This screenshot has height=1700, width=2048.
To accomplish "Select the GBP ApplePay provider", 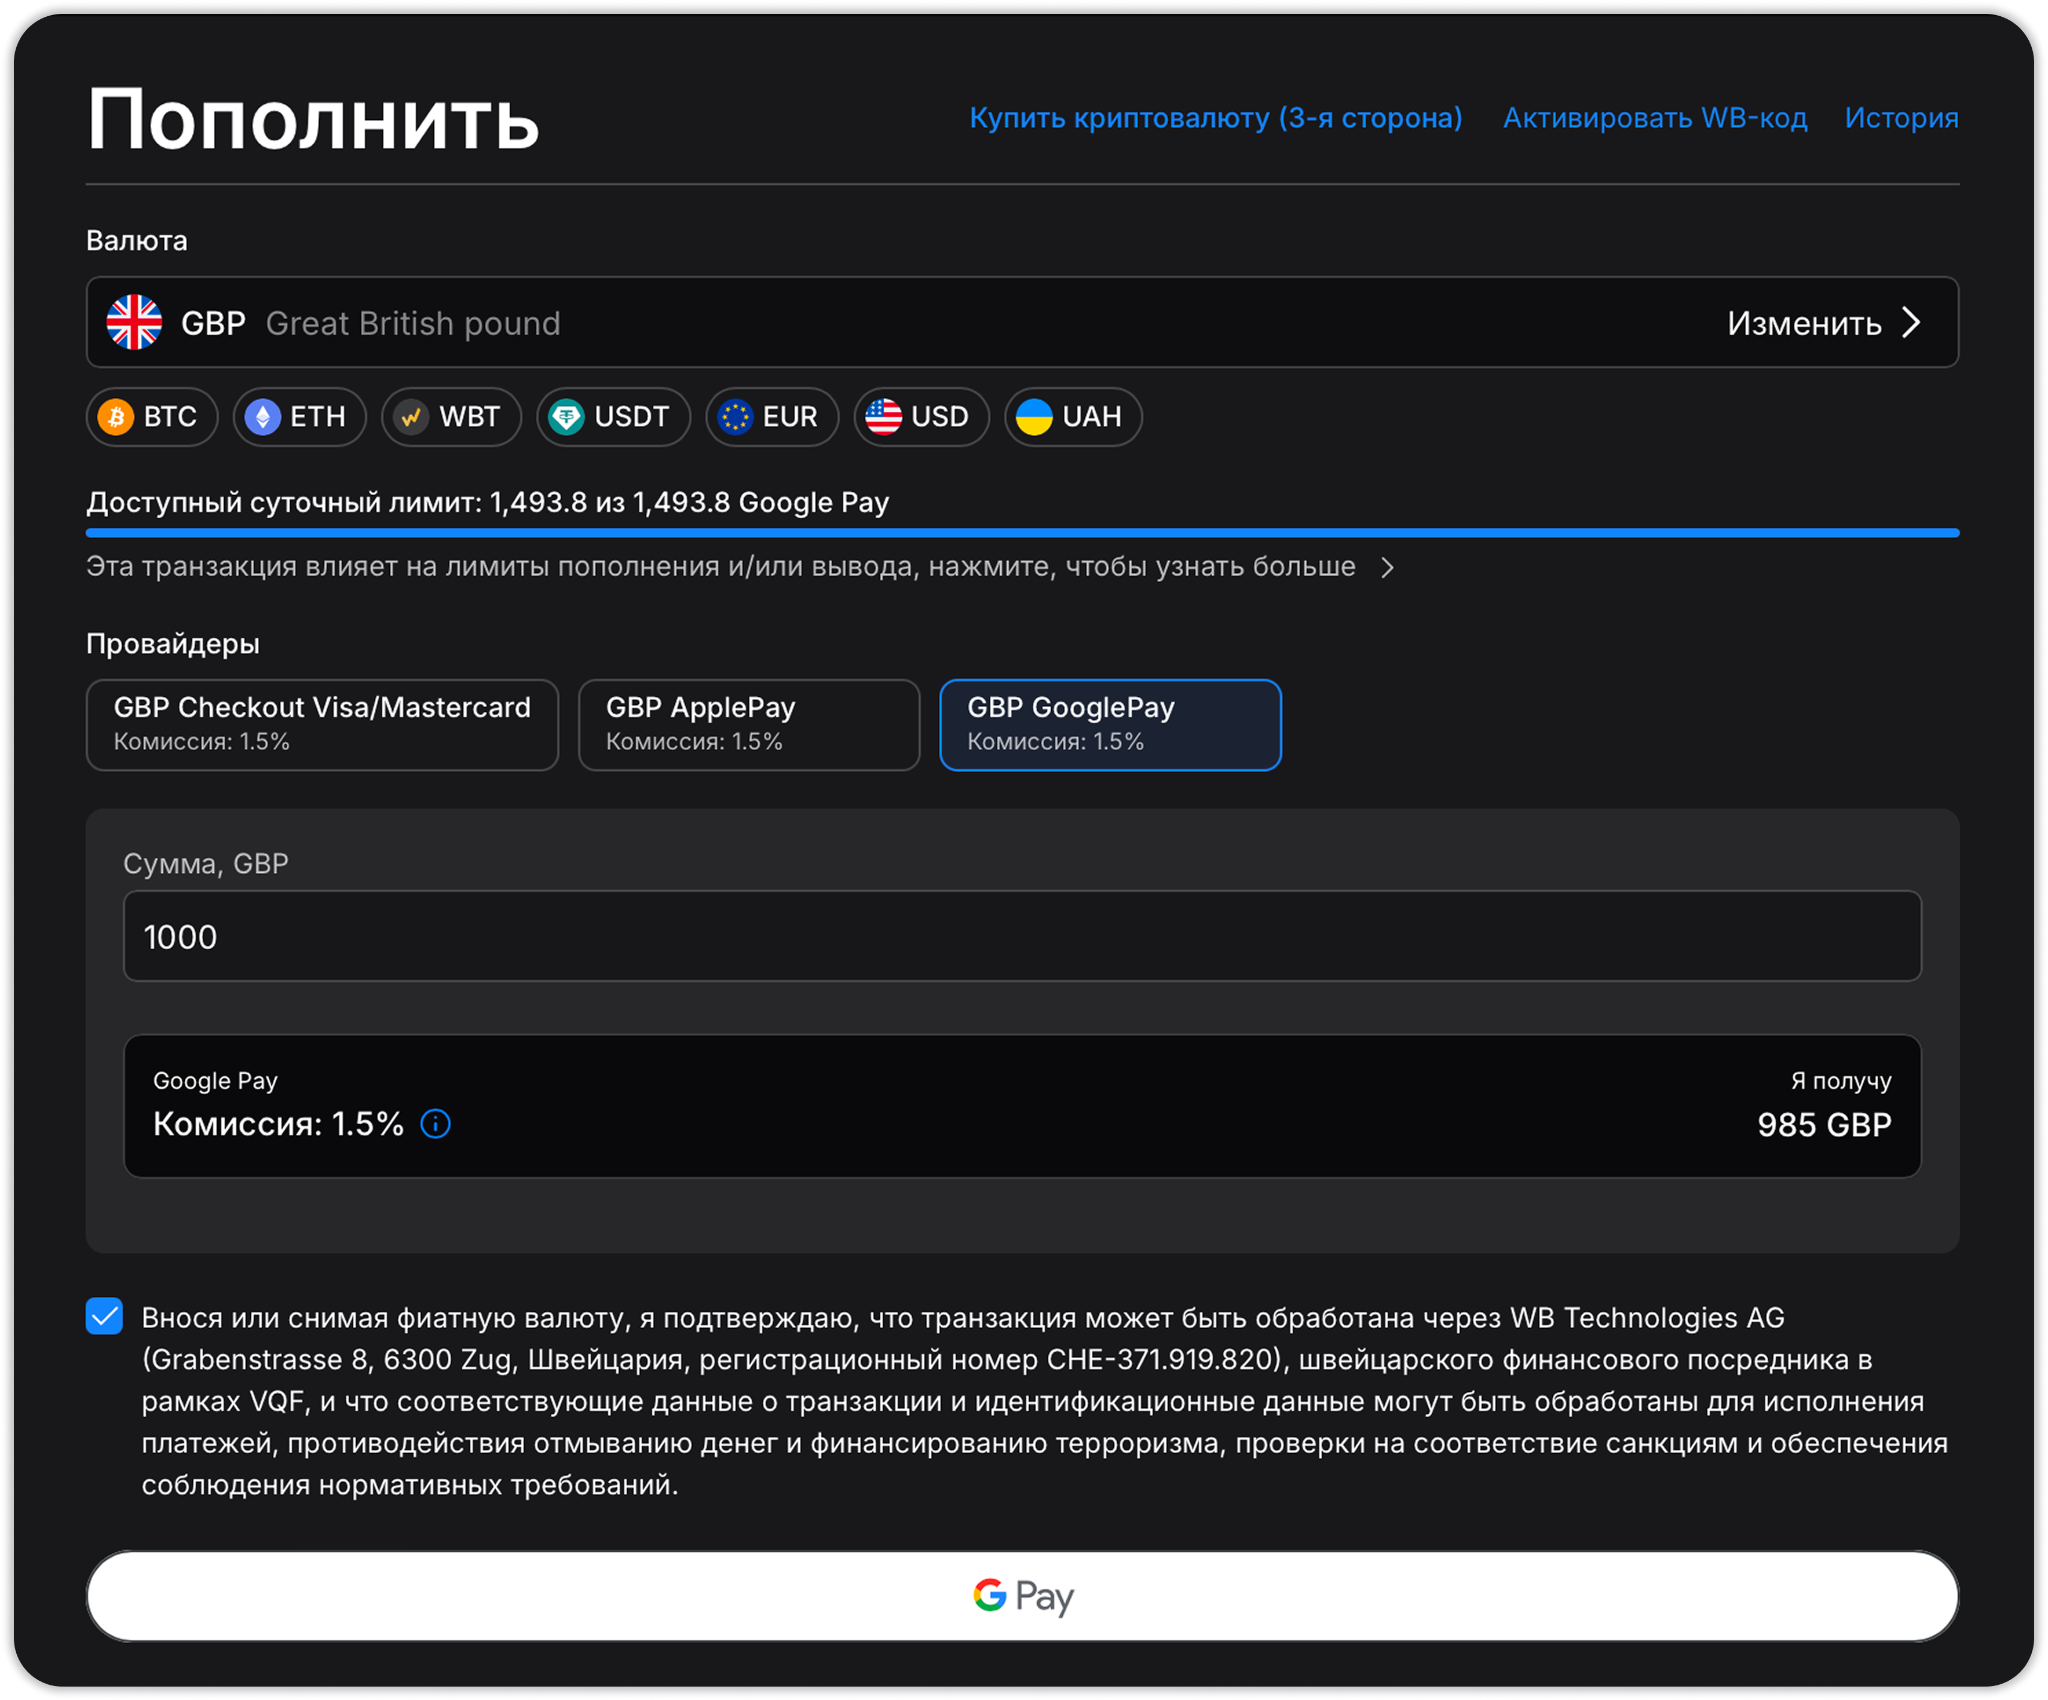I will 749,725.
